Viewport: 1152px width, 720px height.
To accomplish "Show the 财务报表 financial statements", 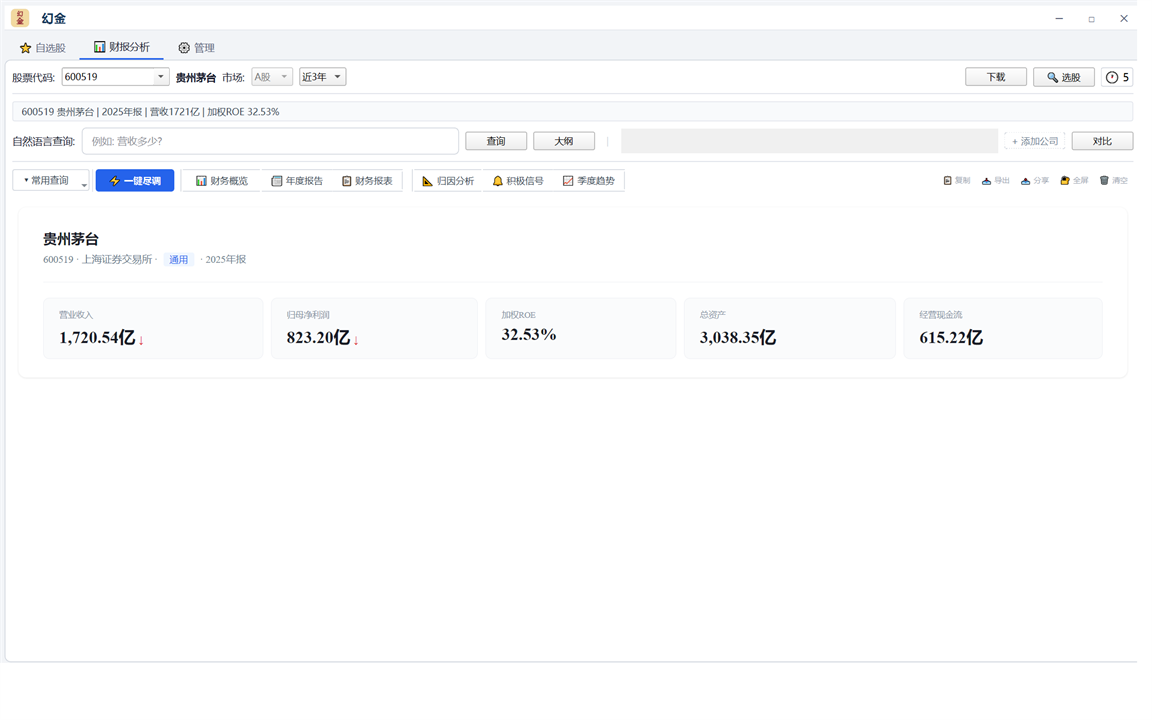I will (x=367, y=181).
